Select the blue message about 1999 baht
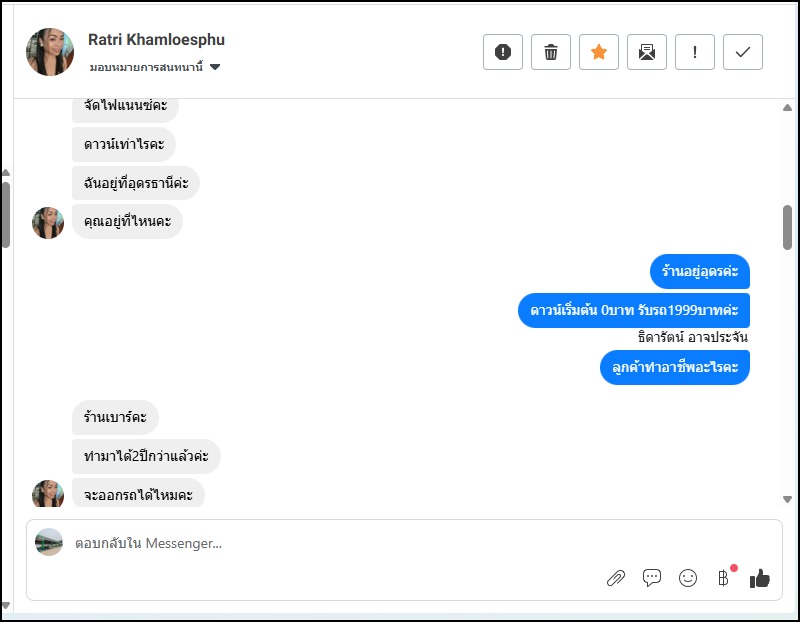Image resolution: width=800 pixels, height=622 pixels. (x=634, y=310)
